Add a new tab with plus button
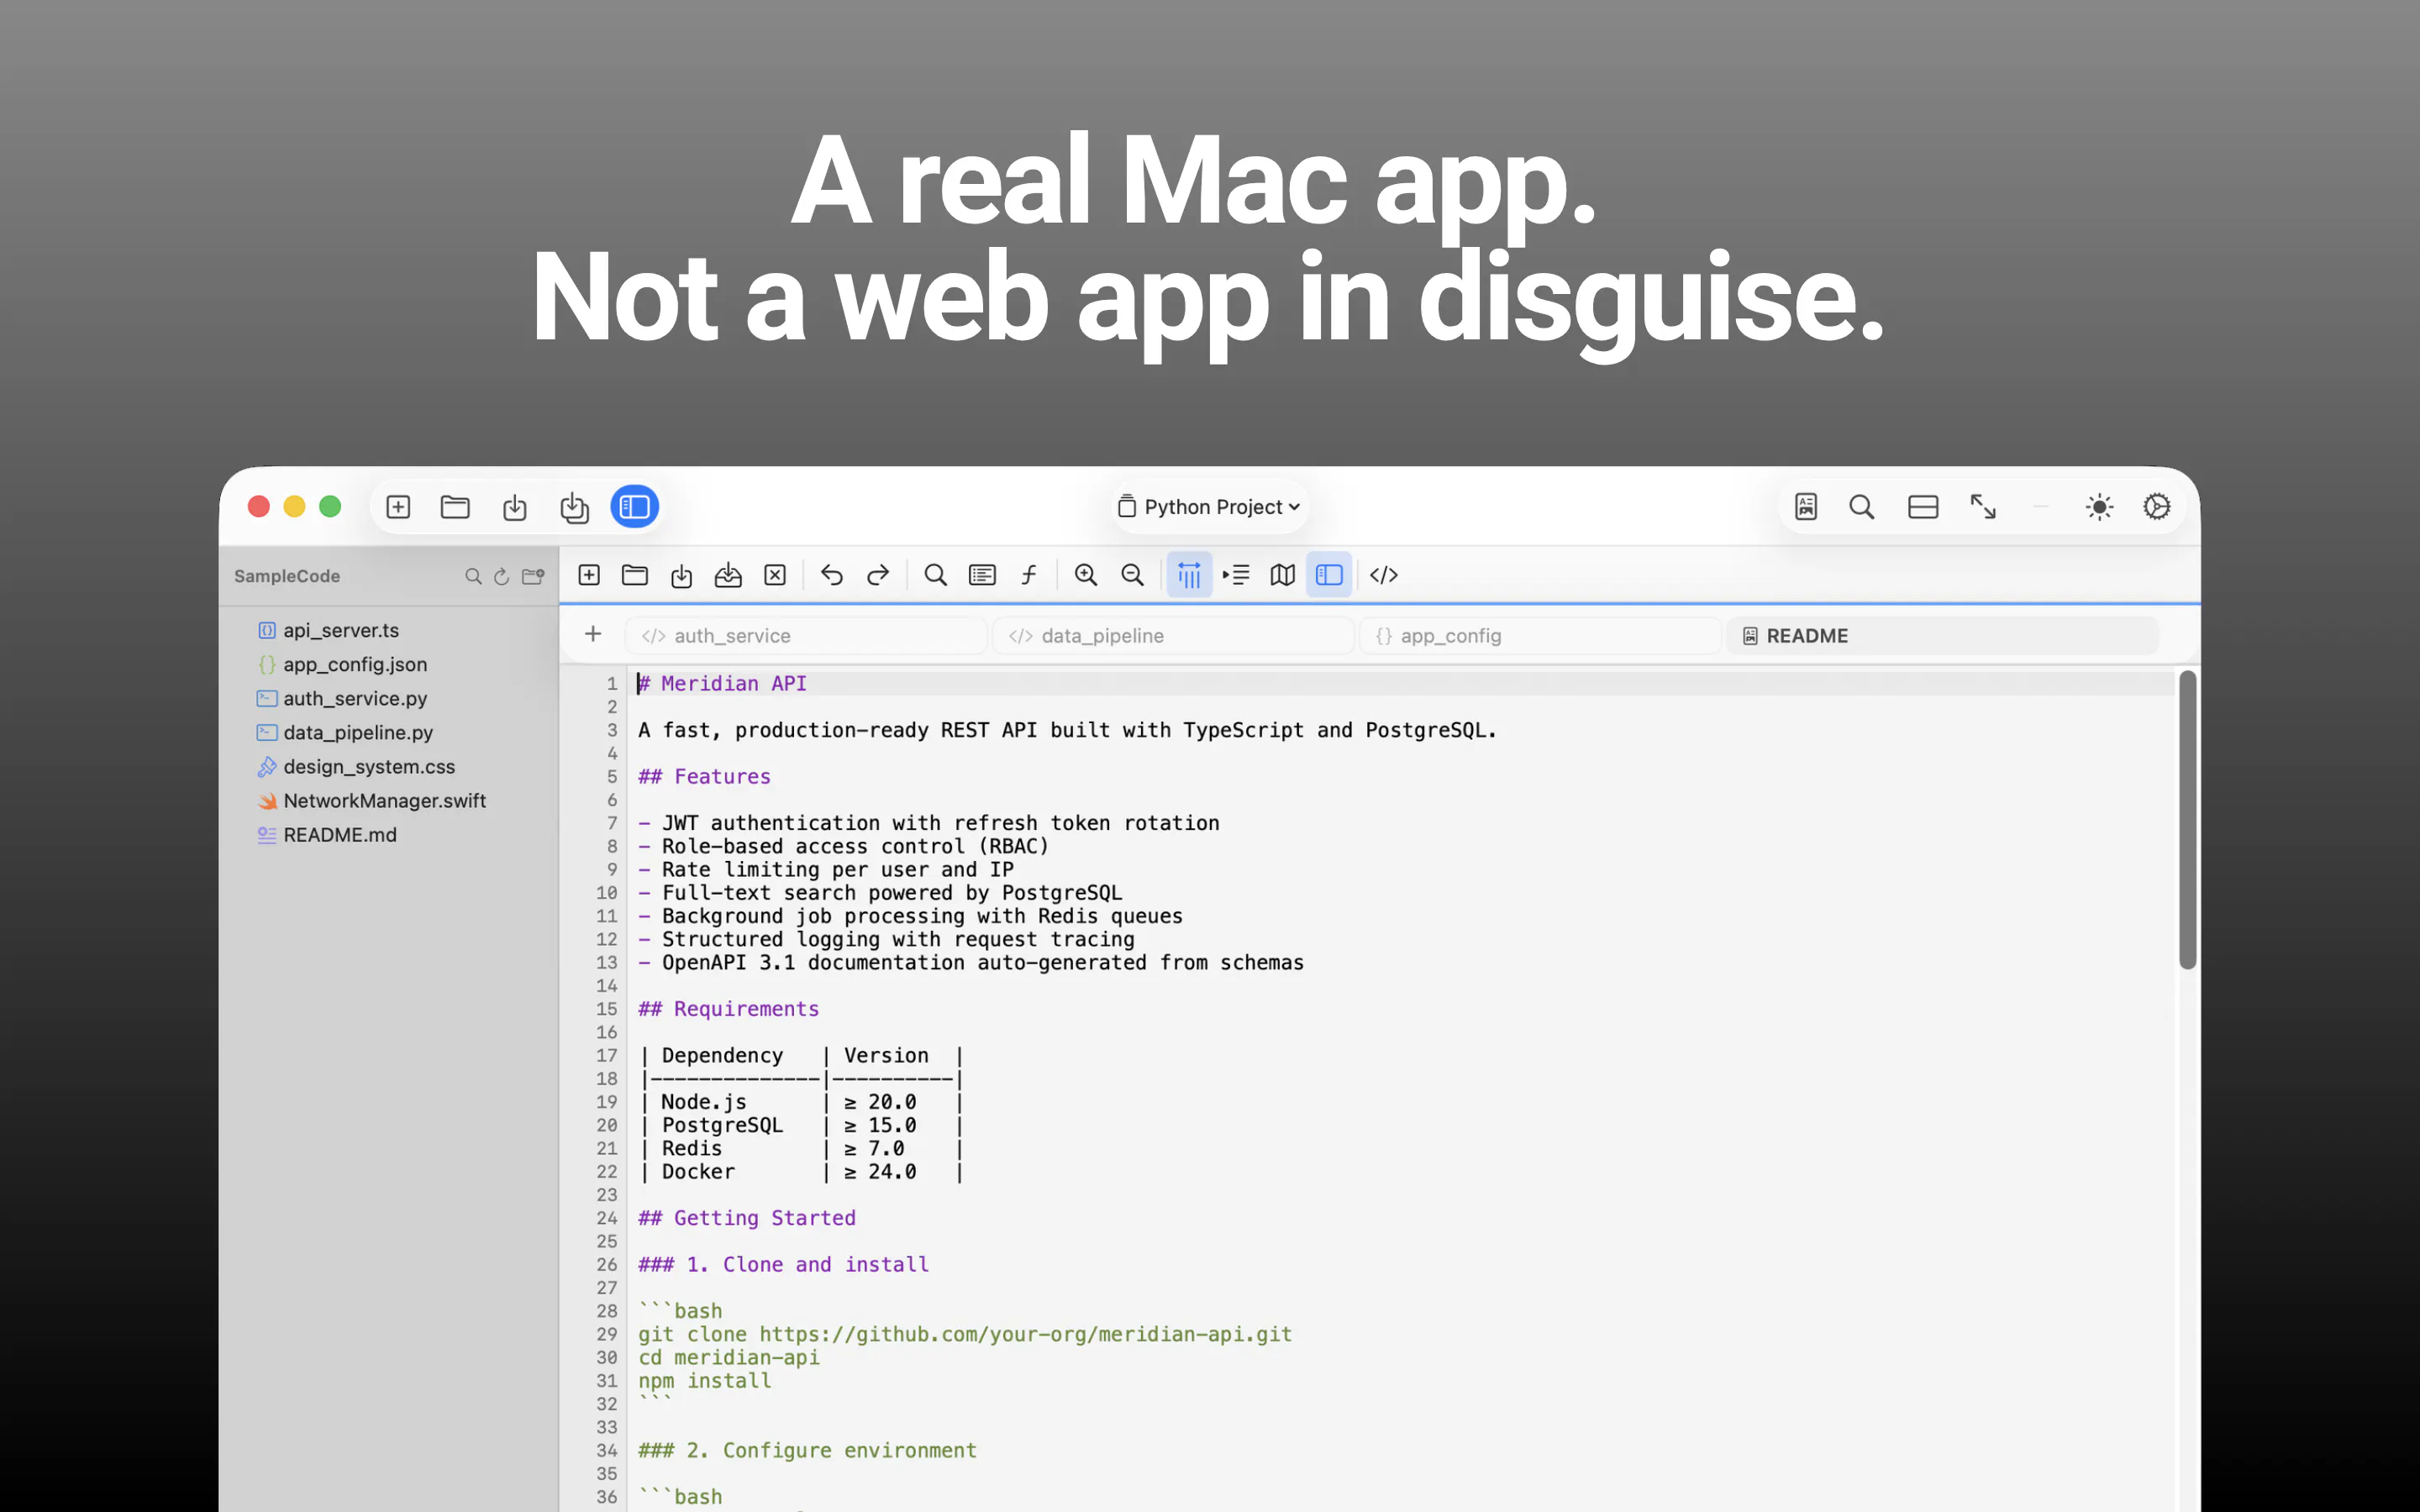Screen dimensions: 2420x1512 coord(593,634)
